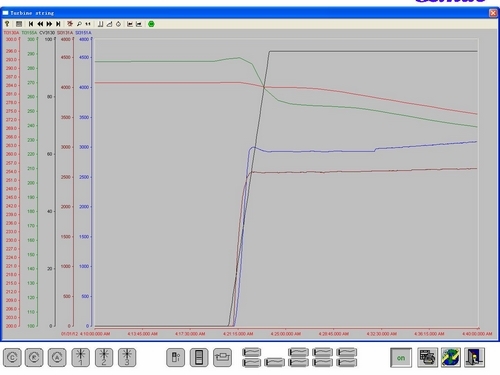Click the red bug icon in toolbar
This screenshot has width=500, height=375.
pyautogui.click(x=70, y=24)
